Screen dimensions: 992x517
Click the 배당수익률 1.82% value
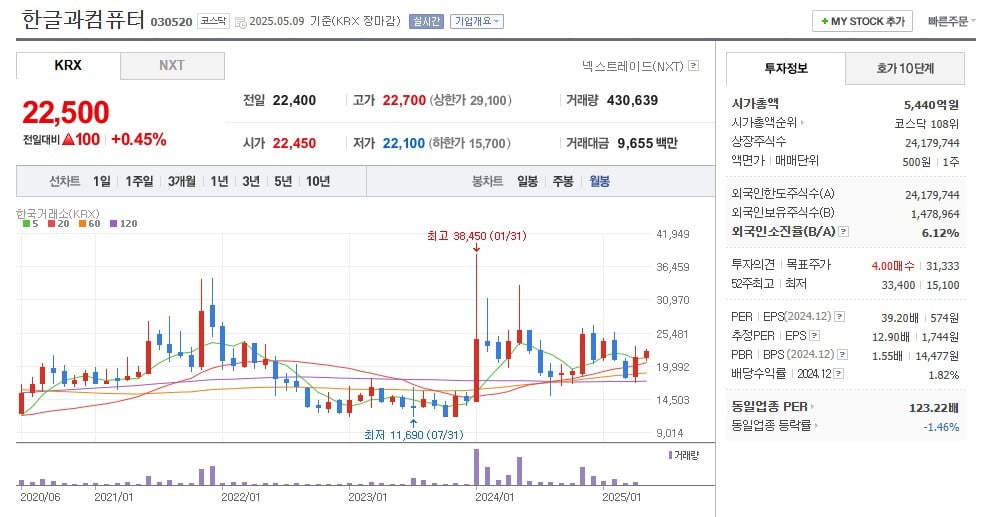[943, 375]
